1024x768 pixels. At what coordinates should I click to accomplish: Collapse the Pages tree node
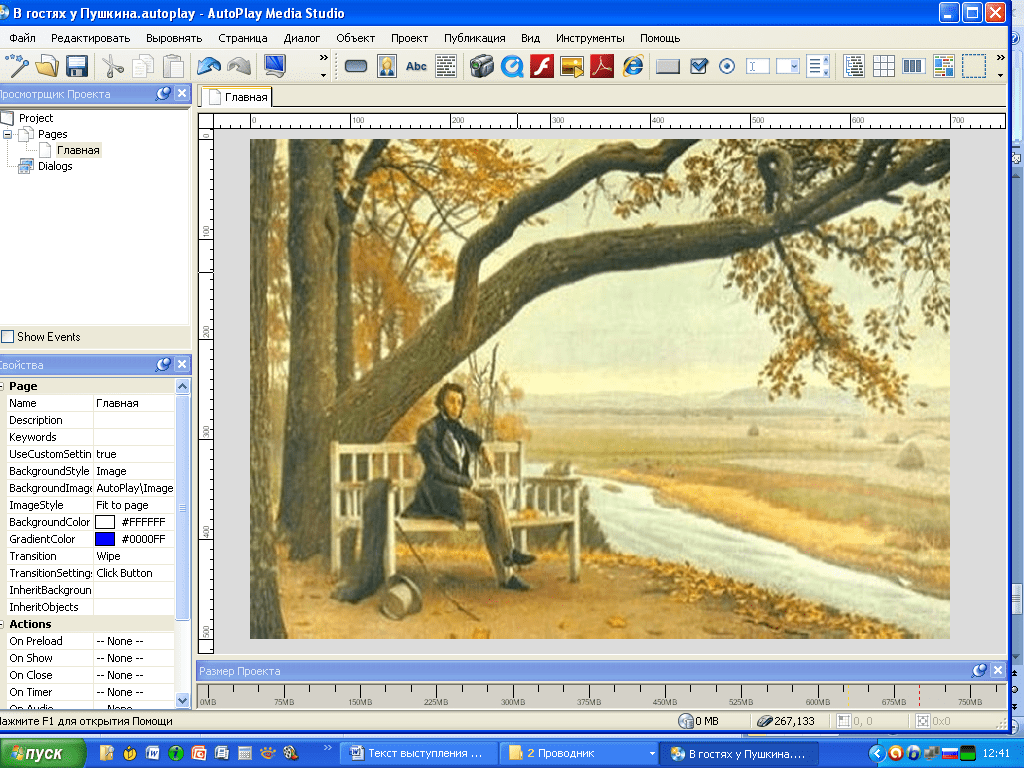[8, 135]
